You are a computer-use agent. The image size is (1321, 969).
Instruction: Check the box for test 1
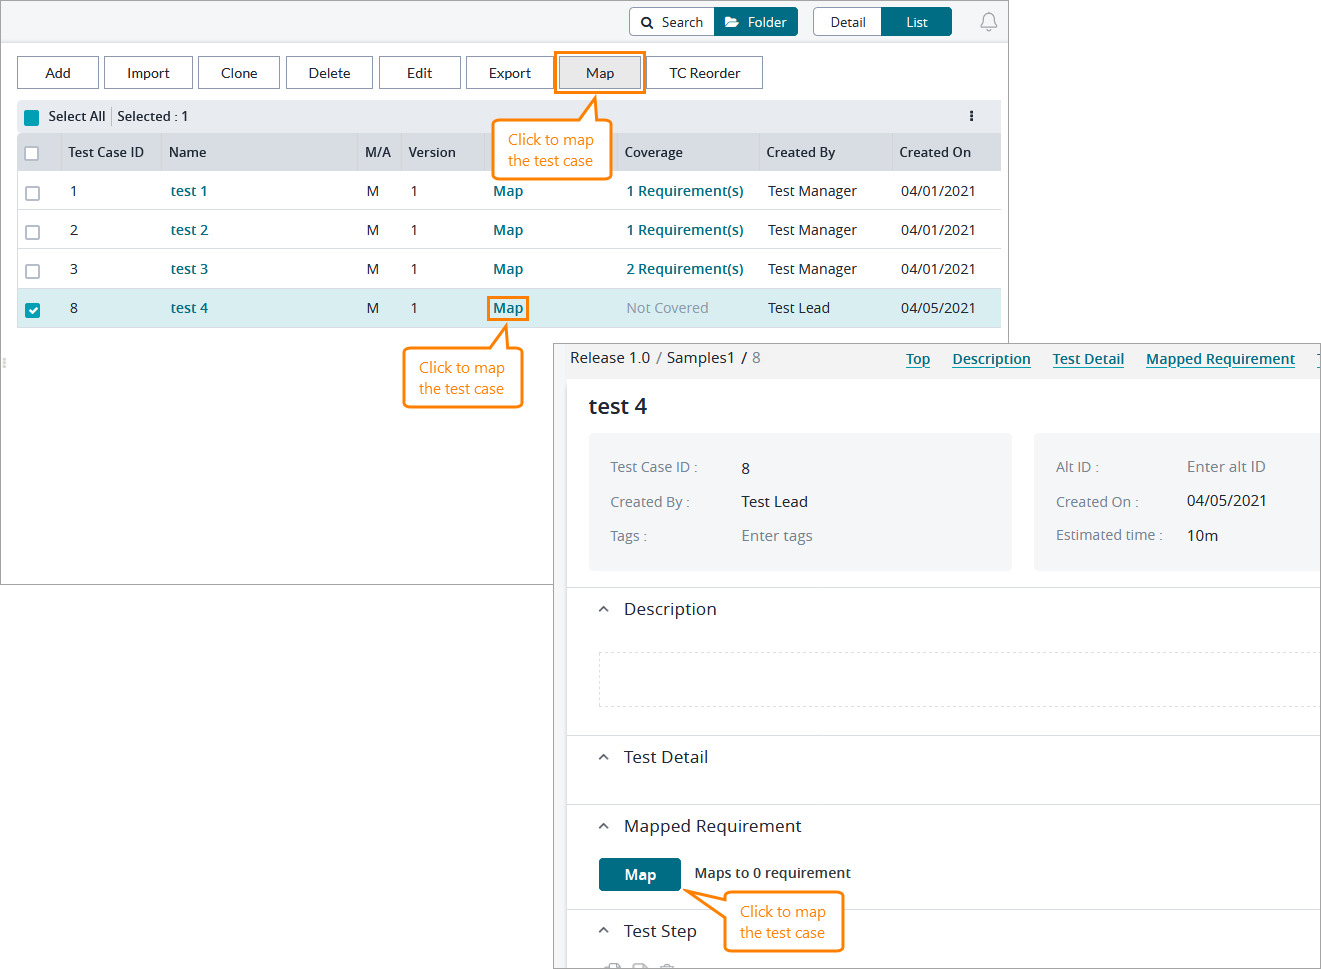33,193
